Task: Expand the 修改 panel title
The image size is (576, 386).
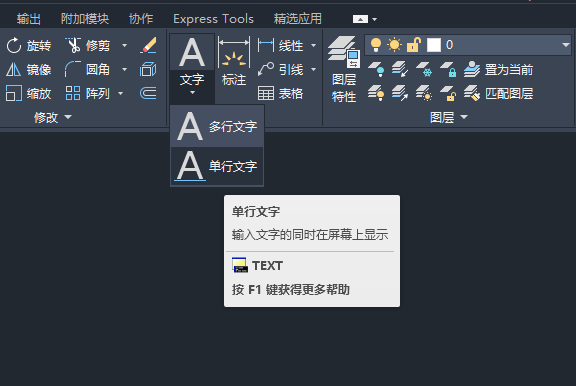Action: (x=53, y=118)
